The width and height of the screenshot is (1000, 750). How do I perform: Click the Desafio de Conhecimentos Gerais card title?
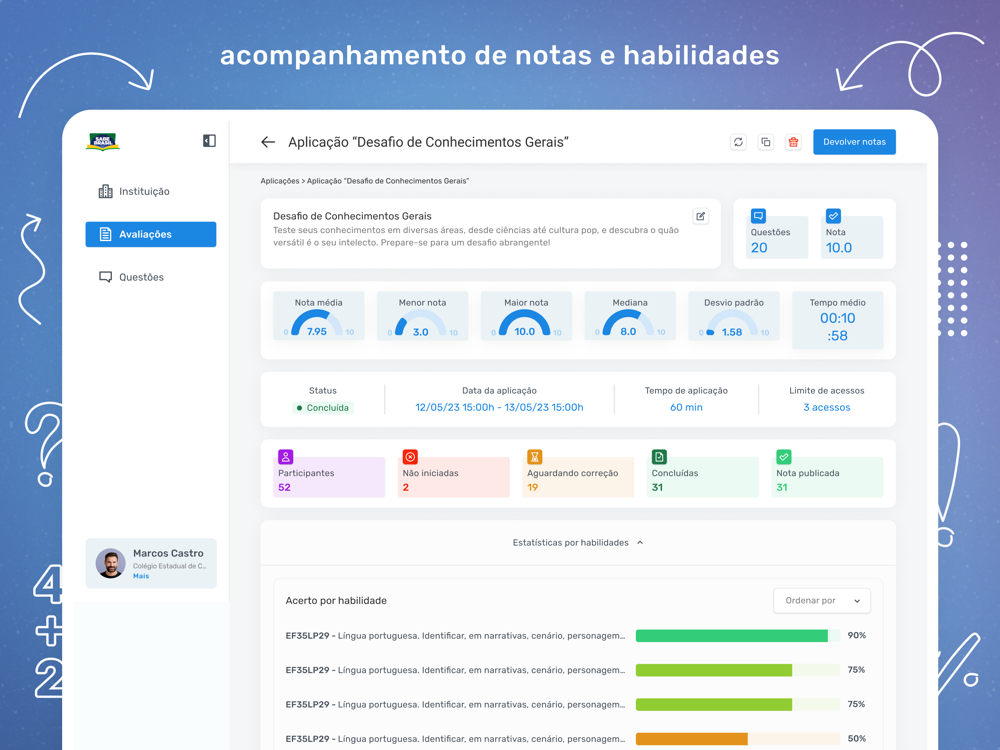(352, 216)
